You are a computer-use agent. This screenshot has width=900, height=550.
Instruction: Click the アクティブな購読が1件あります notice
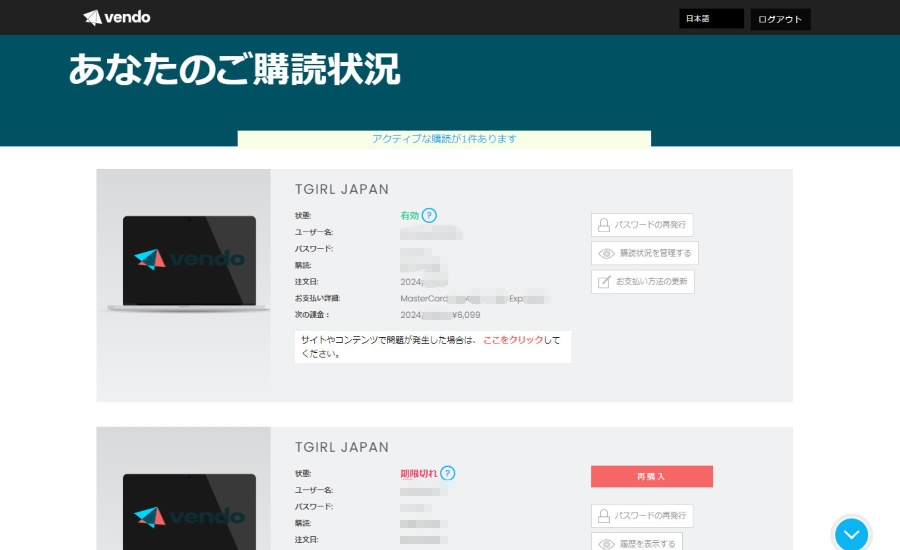(x=444, y=138)
